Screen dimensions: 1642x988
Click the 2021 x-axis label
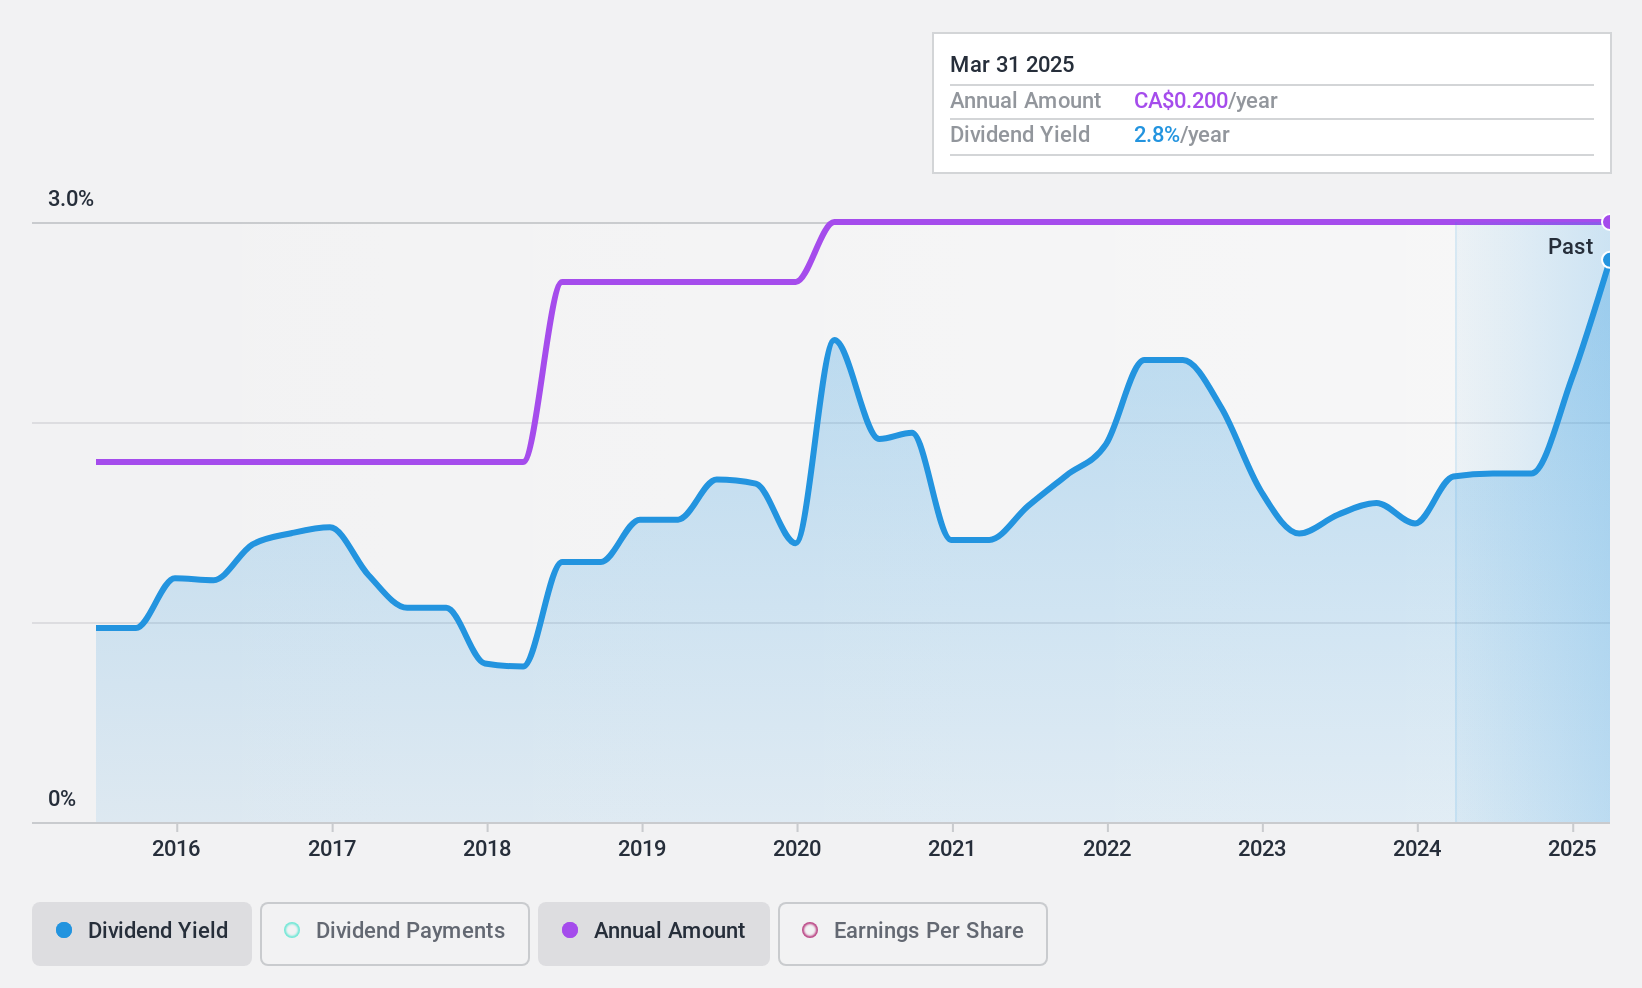[952, 849]
